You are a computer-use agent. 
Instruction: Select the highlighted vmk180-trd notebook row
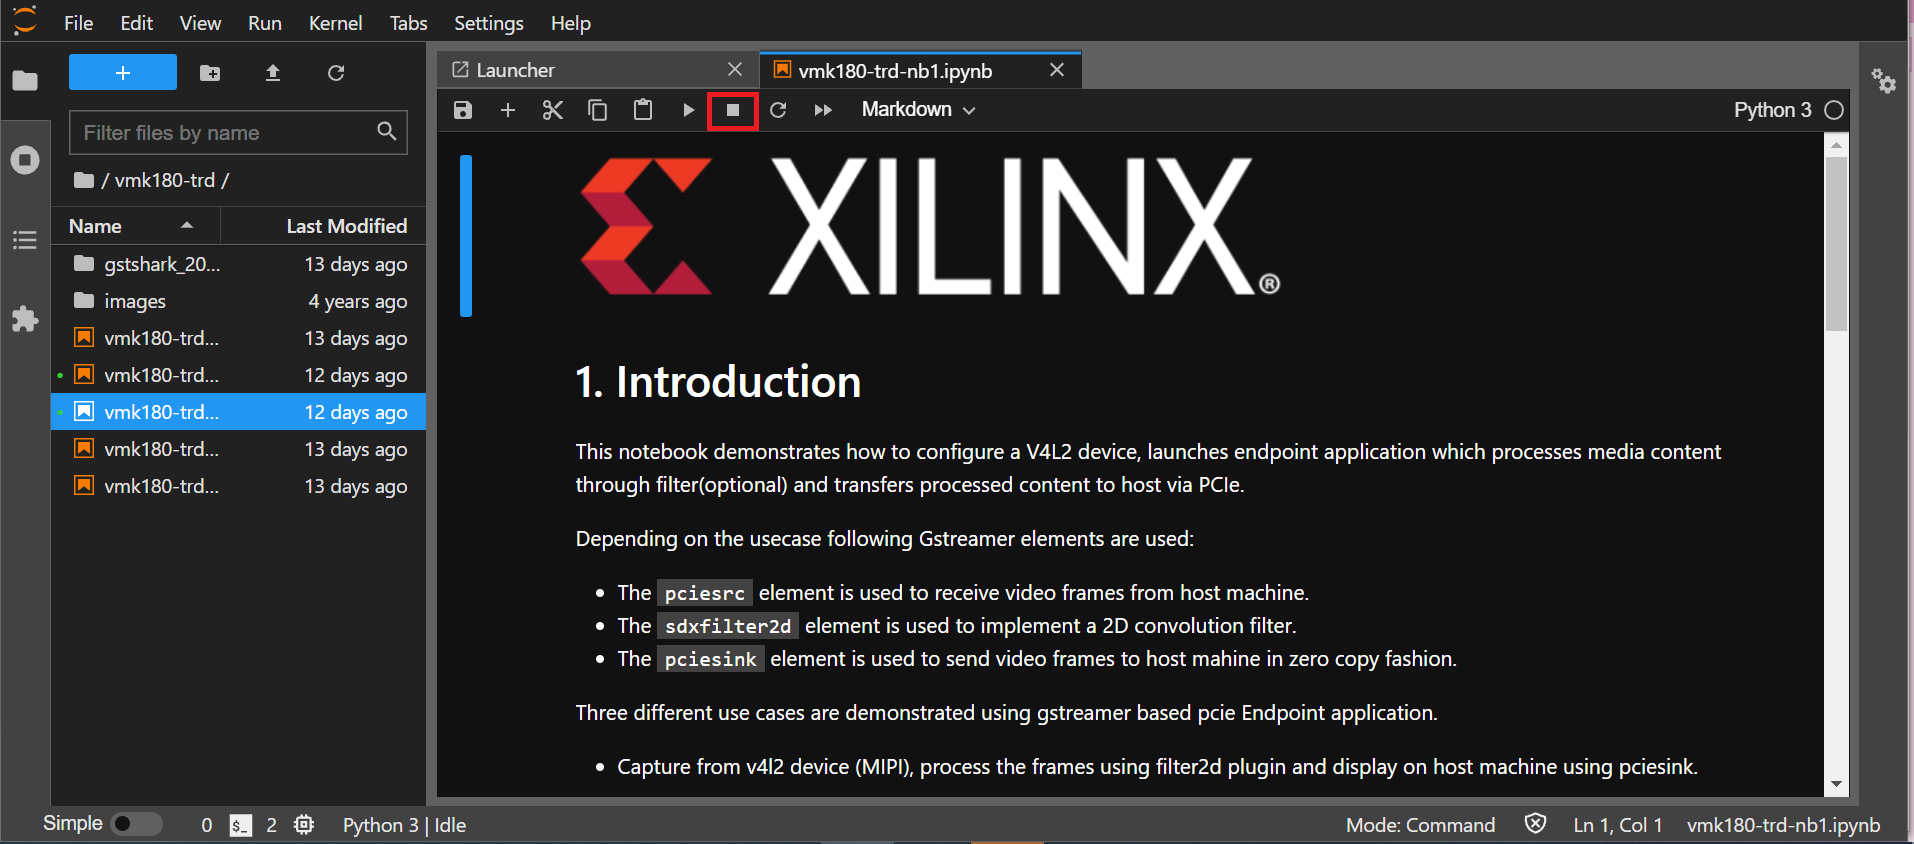click(238, 412)
